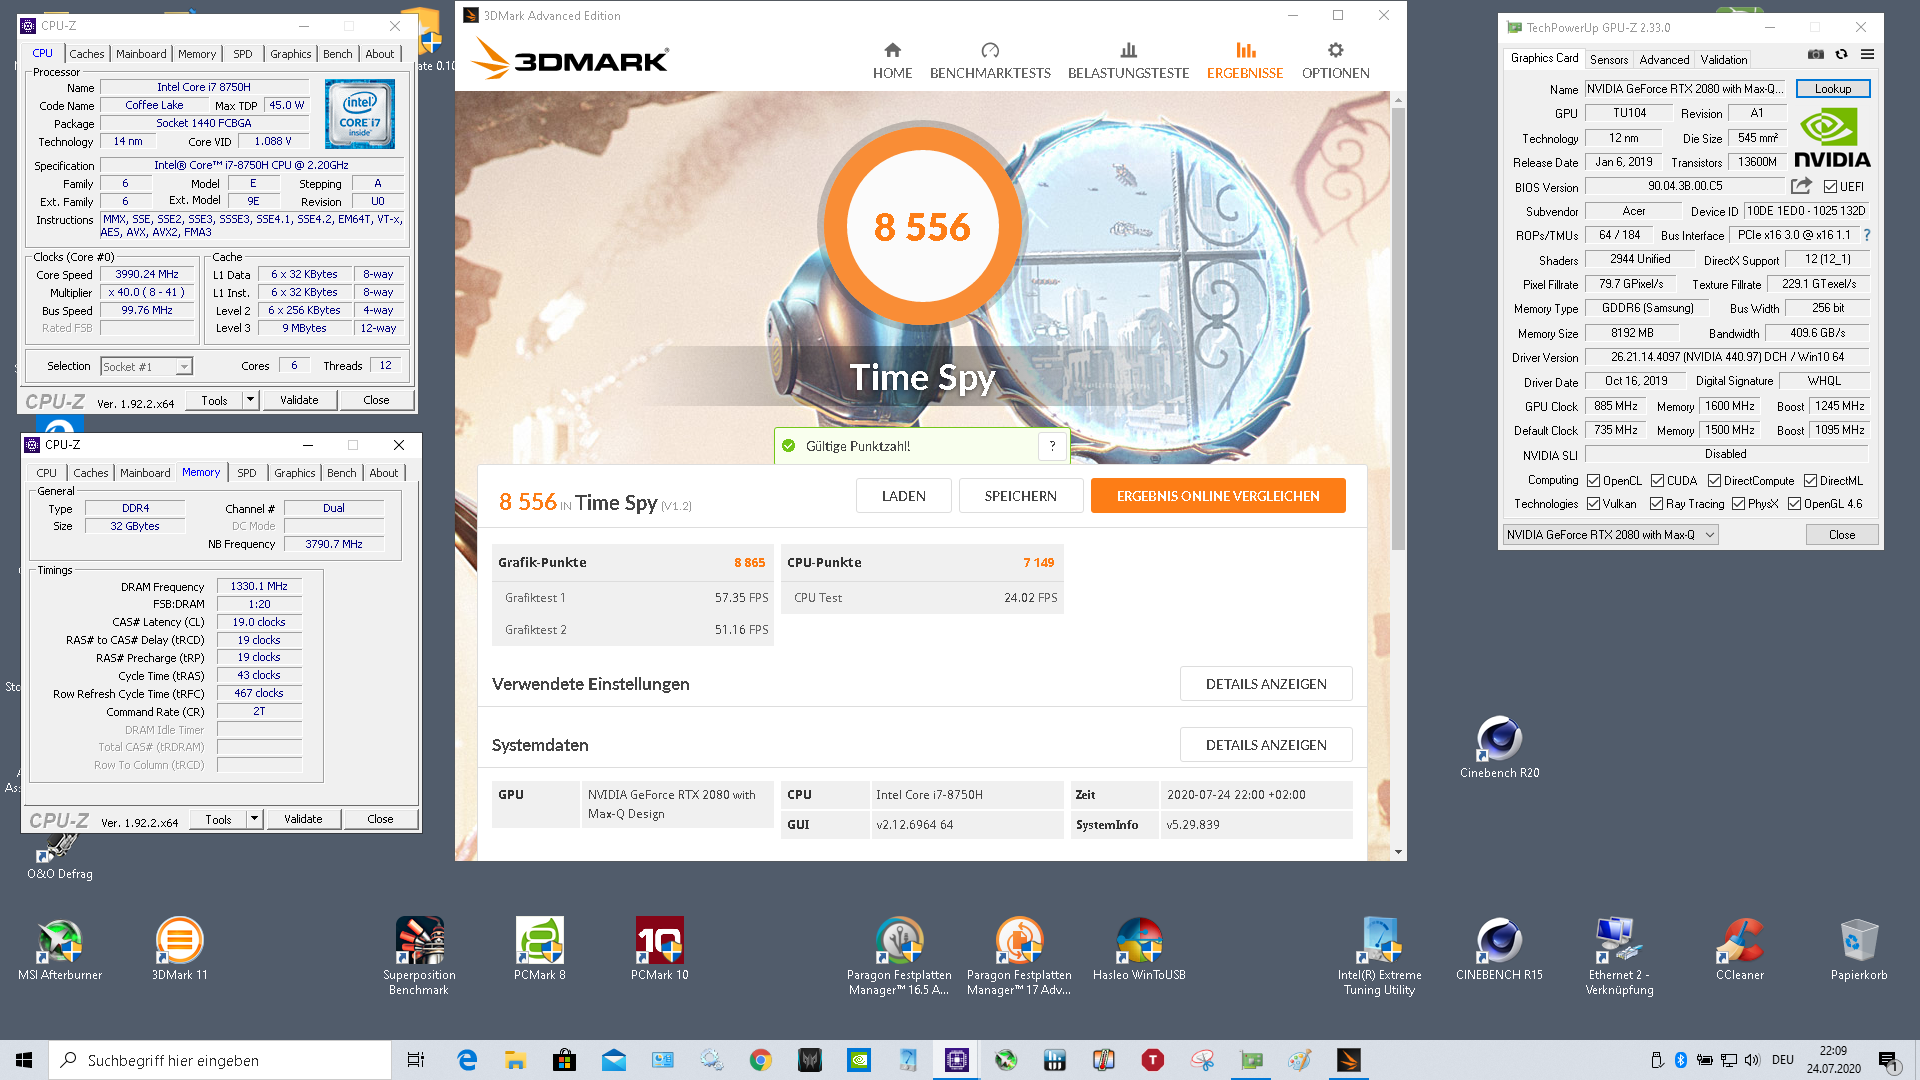Toggle Vulkan checkbox in GPU-Z
This screenshot has height=1080, width=1920.
point(1594,504)
